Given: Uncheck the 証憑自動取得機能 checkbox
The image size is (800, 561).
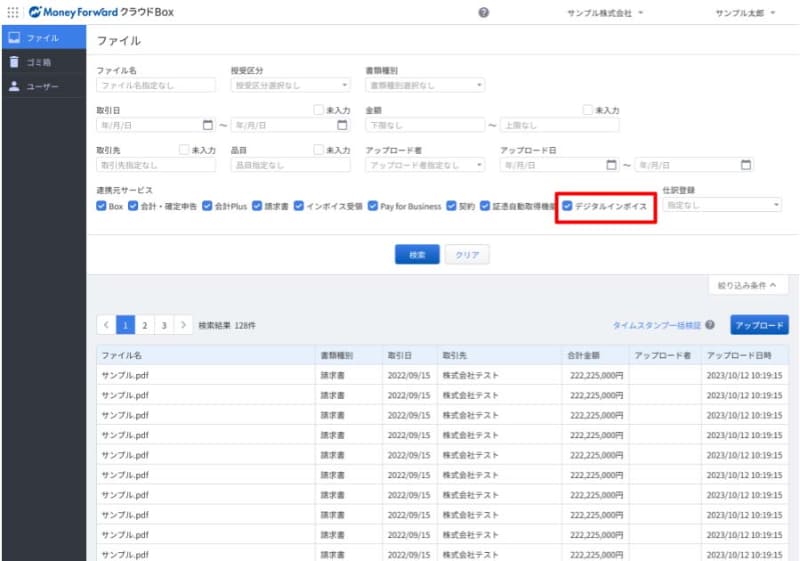Looking at the screenshot, I should tap(485, 206).
